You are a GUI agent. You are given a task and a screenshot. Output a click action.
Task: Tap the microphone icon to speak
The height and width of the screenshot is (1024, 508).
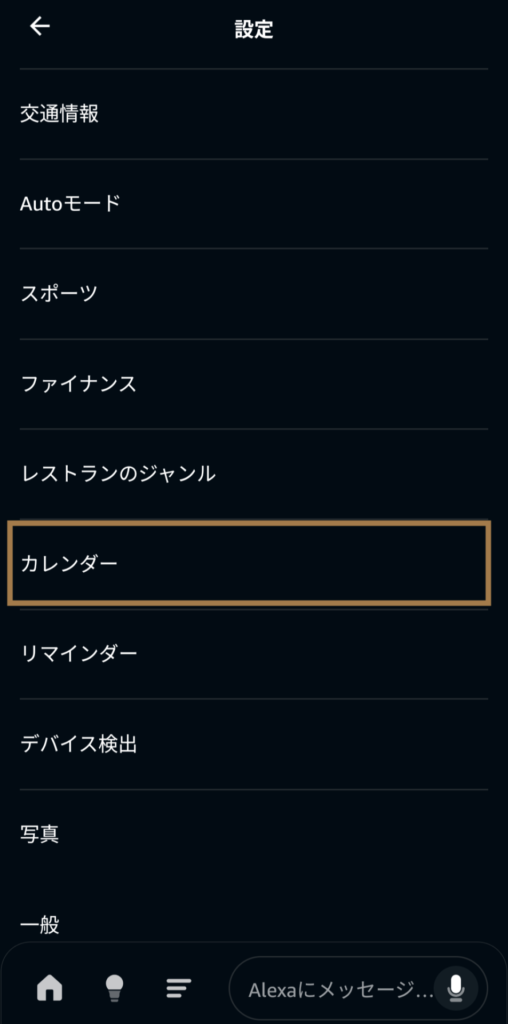tap(456, 989)
